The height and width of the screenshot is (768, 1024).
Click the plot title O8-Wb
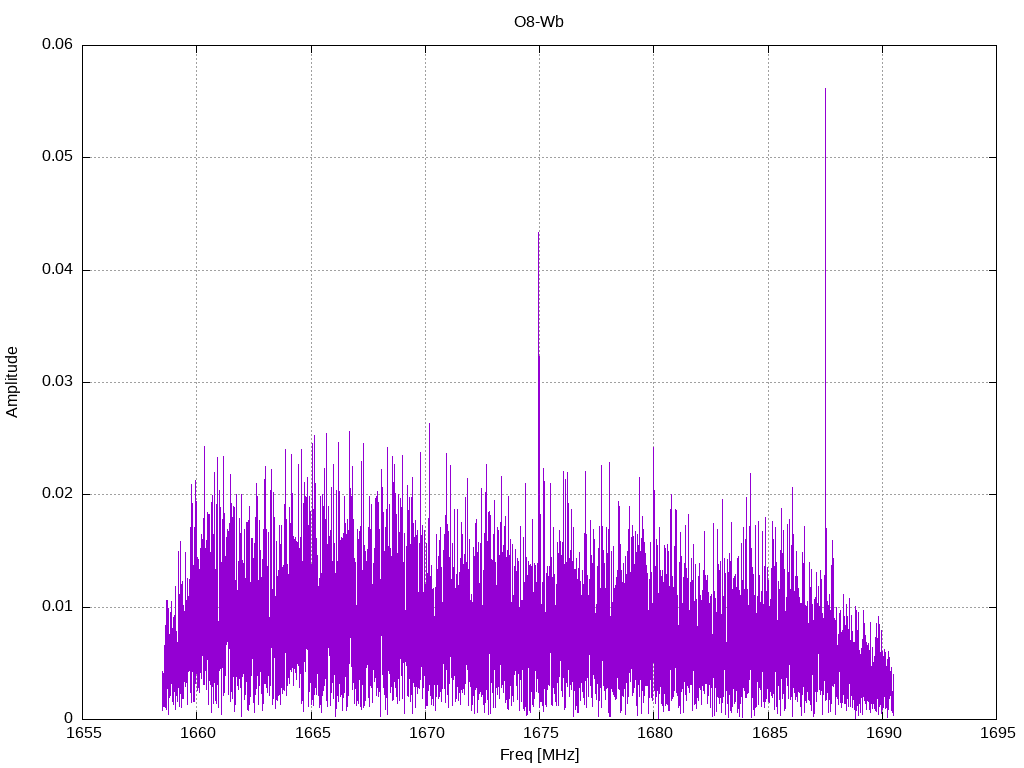coord(539,22)
